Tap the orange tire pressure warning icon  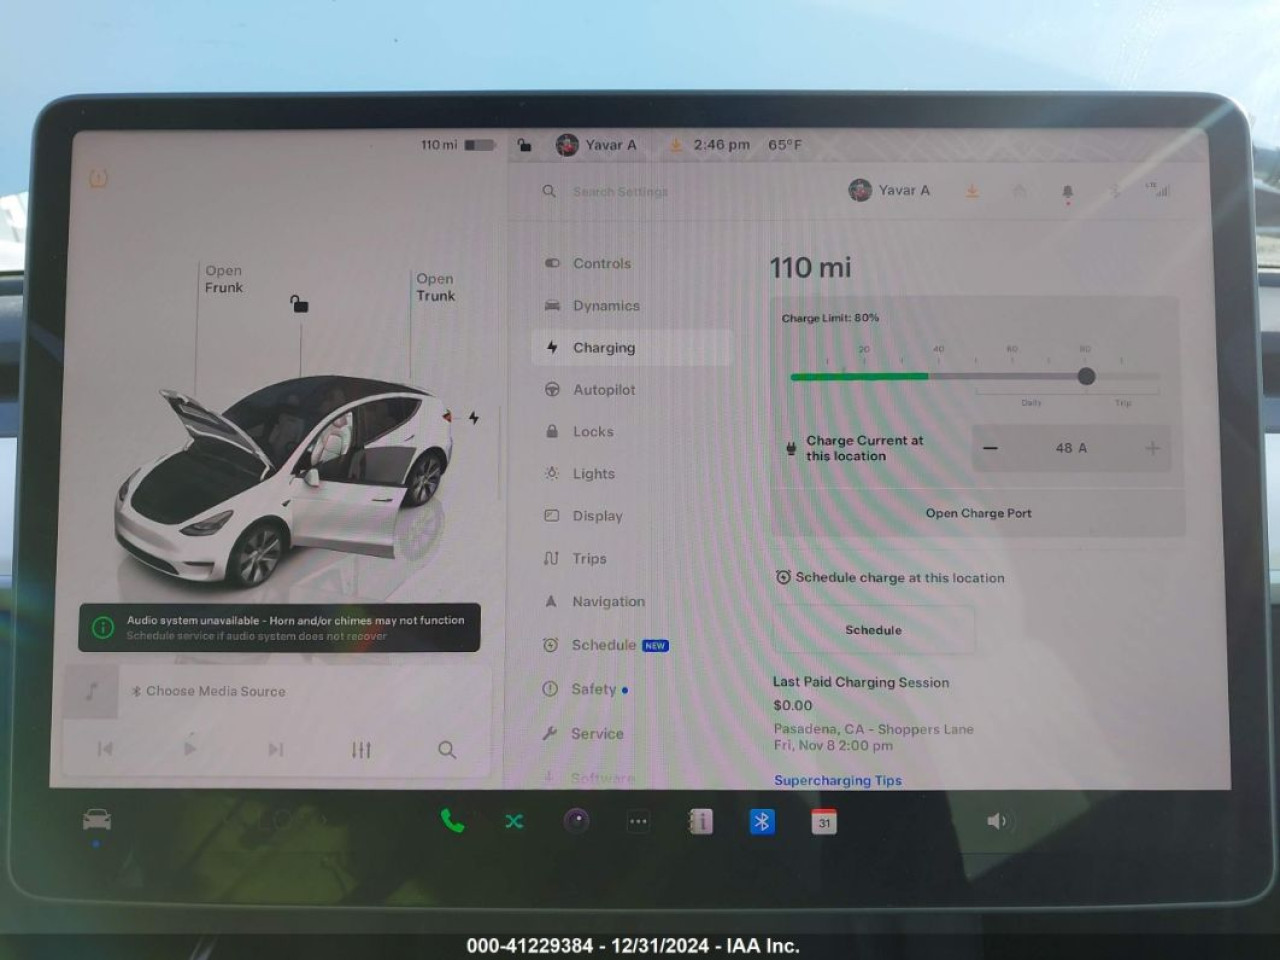(99, 178)
